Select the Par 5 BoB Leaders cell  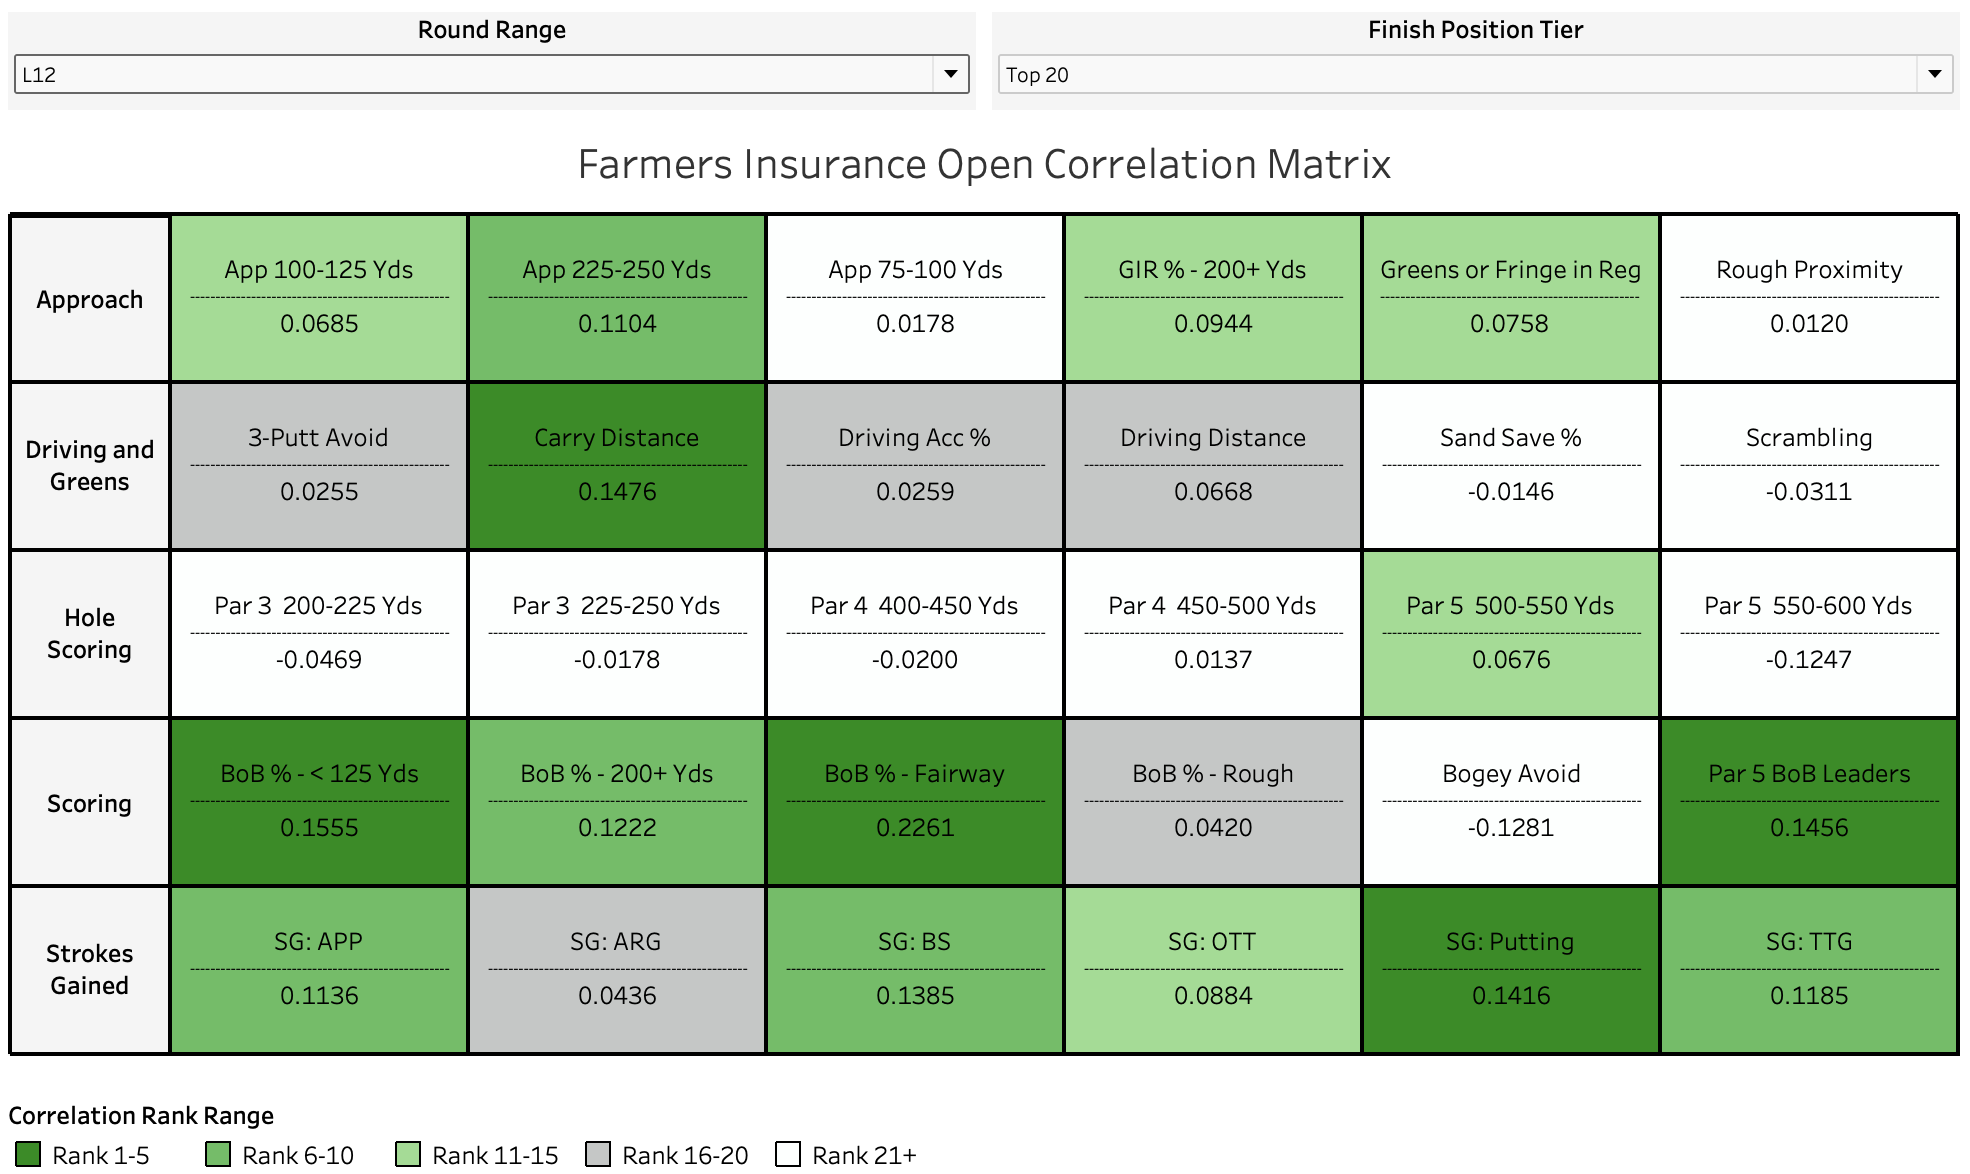(1809, 802)
